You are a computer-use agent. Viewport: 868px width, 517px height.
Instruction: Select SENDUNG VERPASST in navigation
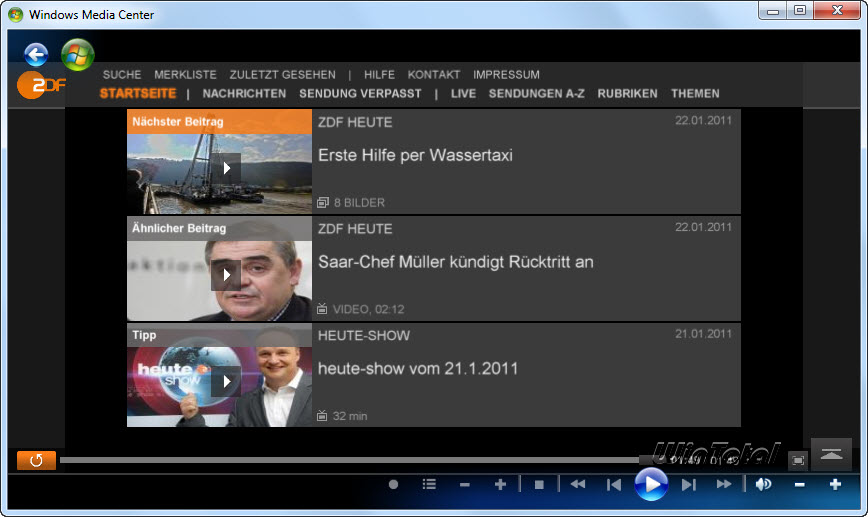360,94
